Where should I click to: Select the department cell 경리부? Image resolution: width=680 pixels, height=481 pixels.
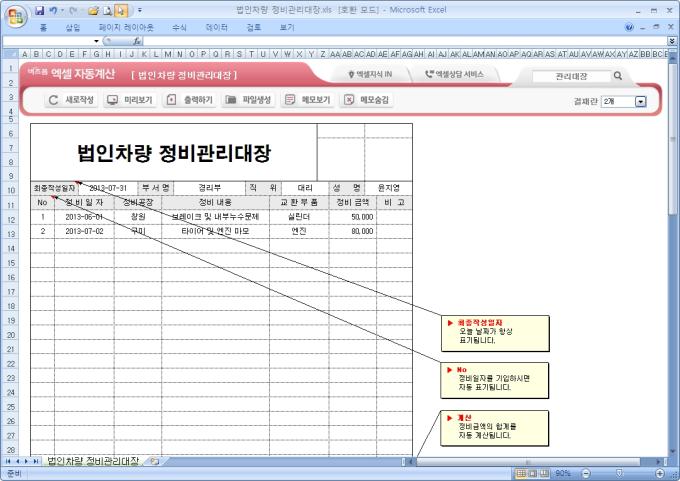pos(209,188)
